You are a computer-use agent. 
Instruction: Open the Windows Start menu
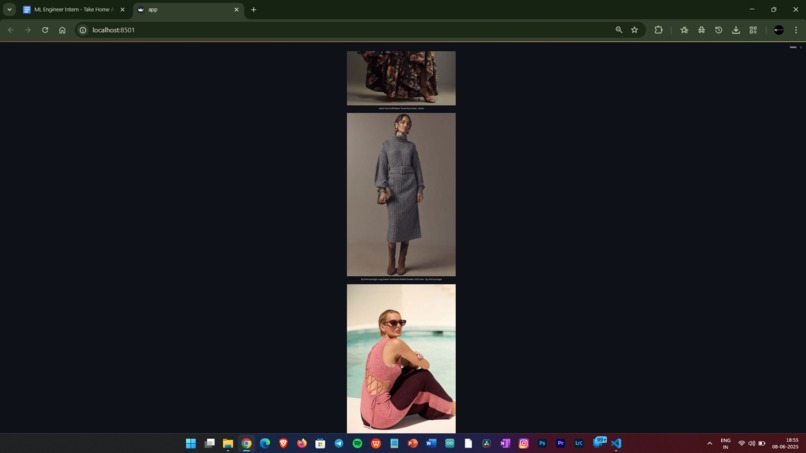point(191,443)
